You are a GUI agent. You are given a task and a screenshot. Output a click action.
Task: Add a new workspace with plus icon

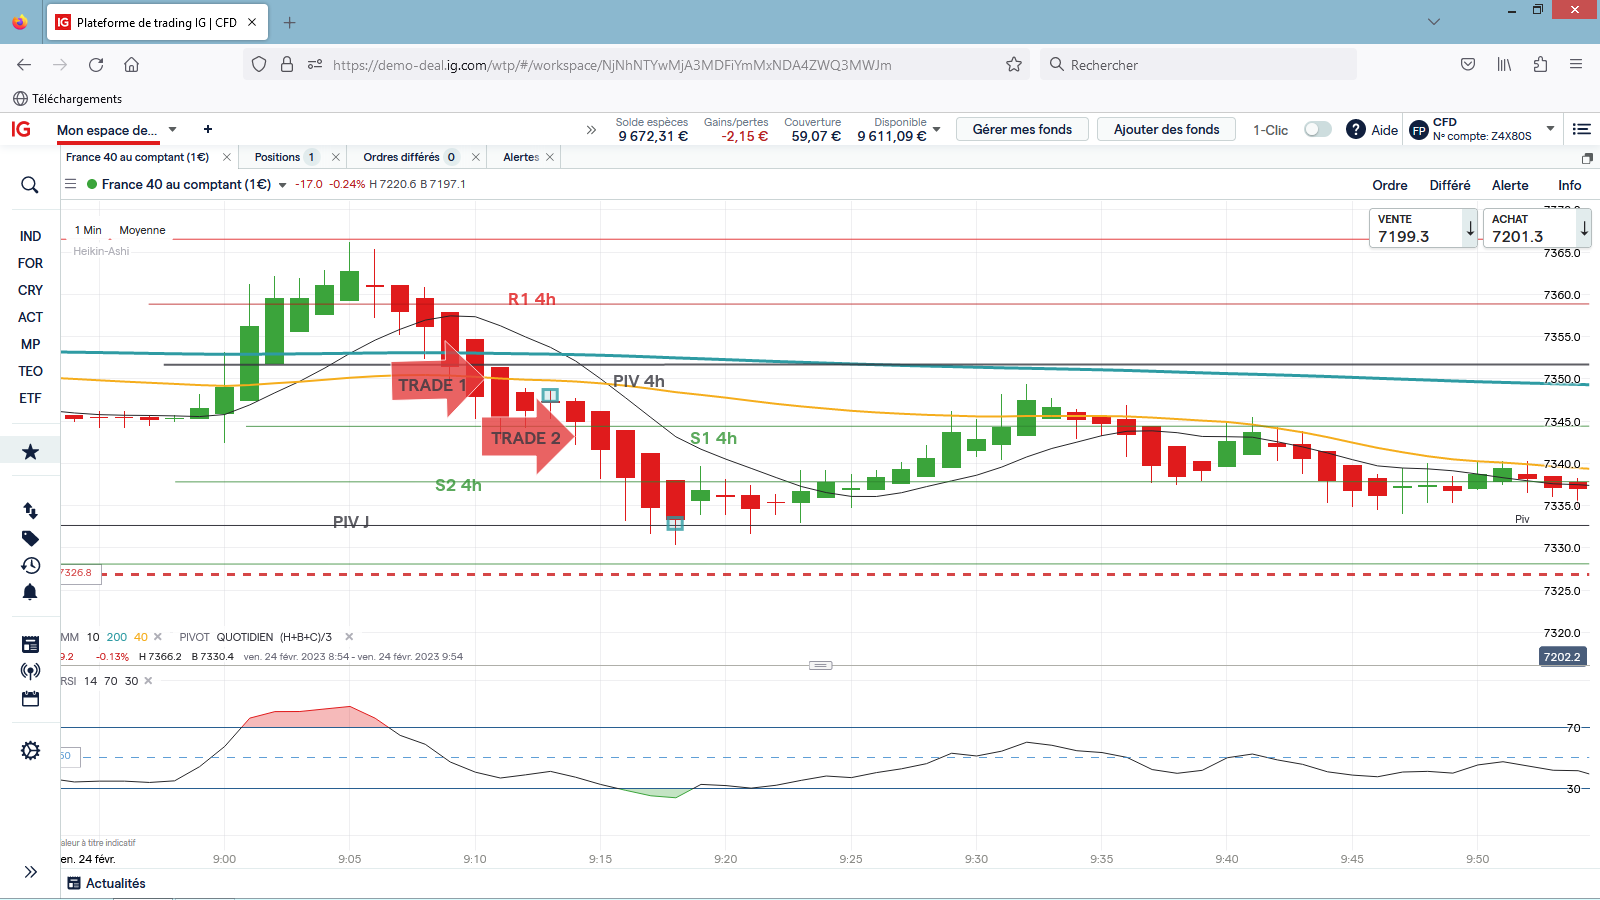pyautogui.click(x=208, y=129)
